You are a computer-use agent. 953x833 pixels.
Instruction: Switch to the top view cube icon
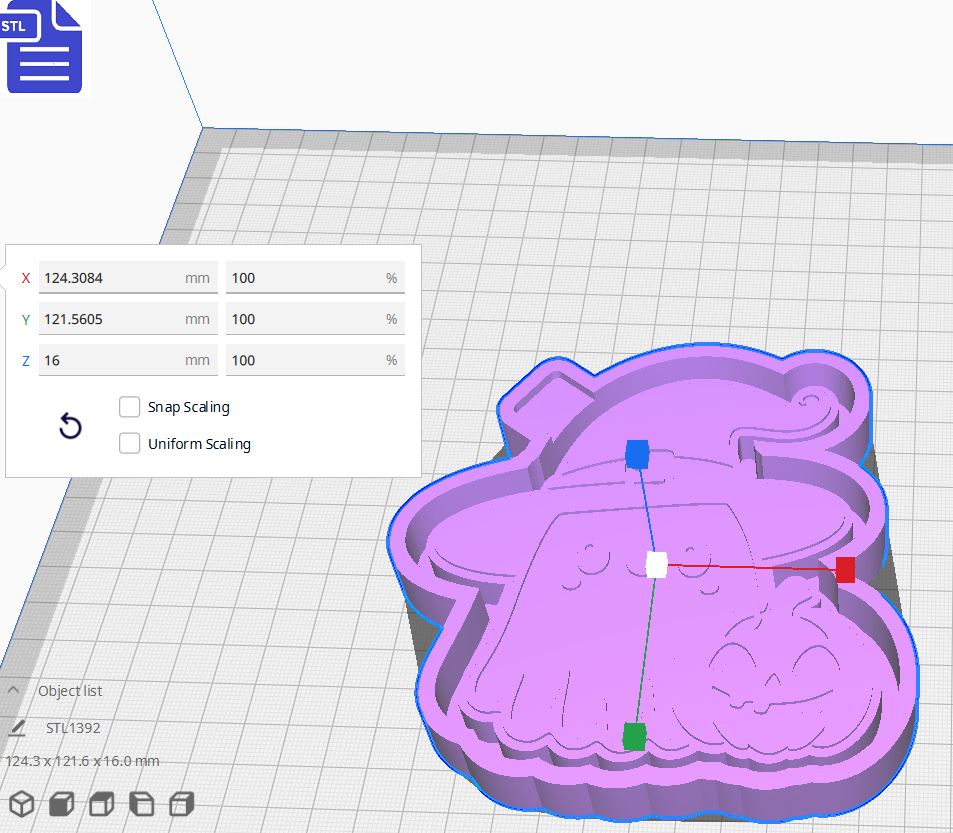101,804
